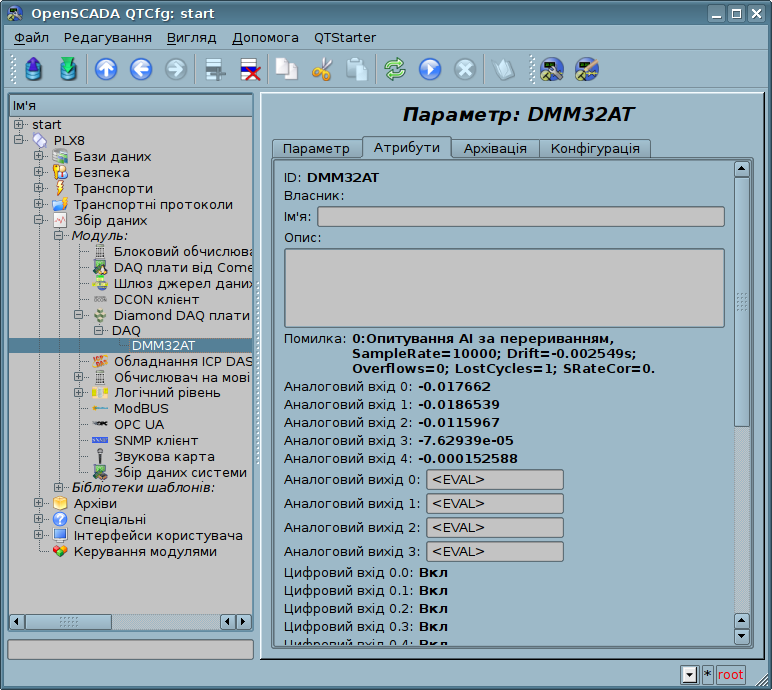Click the Delete item icon with red cross
The image size is (772, 690).
pyautogui.click(x=249, y=69)
